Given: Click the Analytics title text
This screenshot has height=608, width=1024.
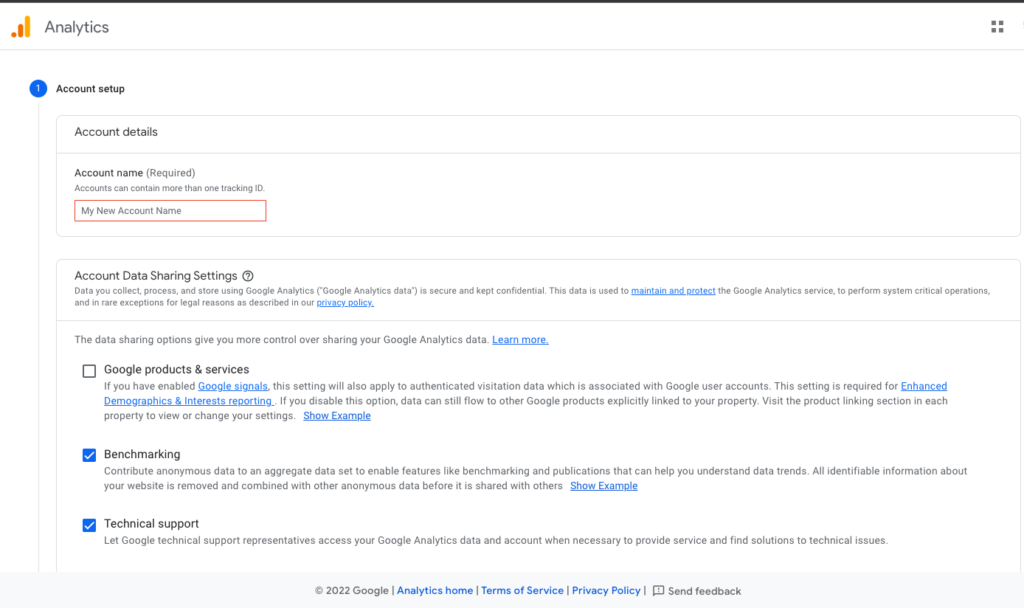Looking at the screenshot, I should point(76,27).
